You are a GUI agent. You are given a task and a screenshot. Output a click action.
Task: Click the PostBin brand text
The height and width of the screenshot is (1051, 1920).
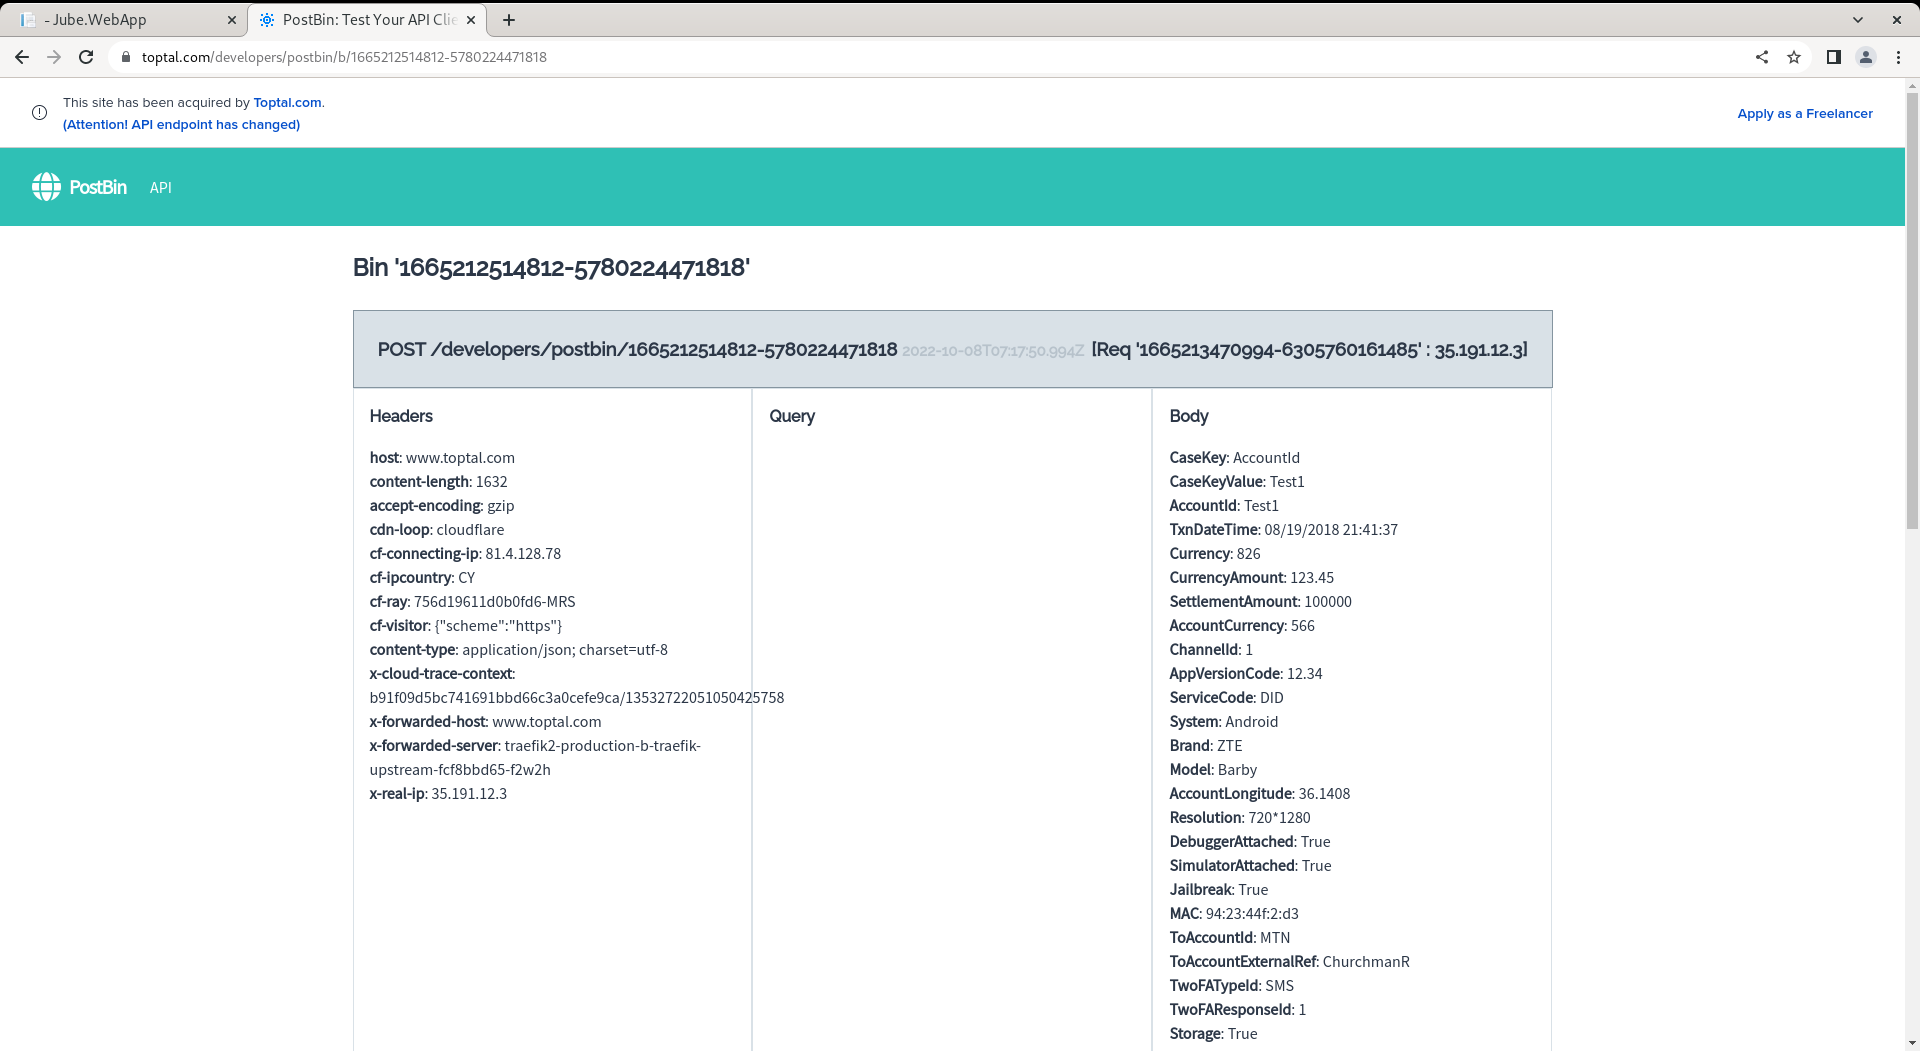pos(98,187)
